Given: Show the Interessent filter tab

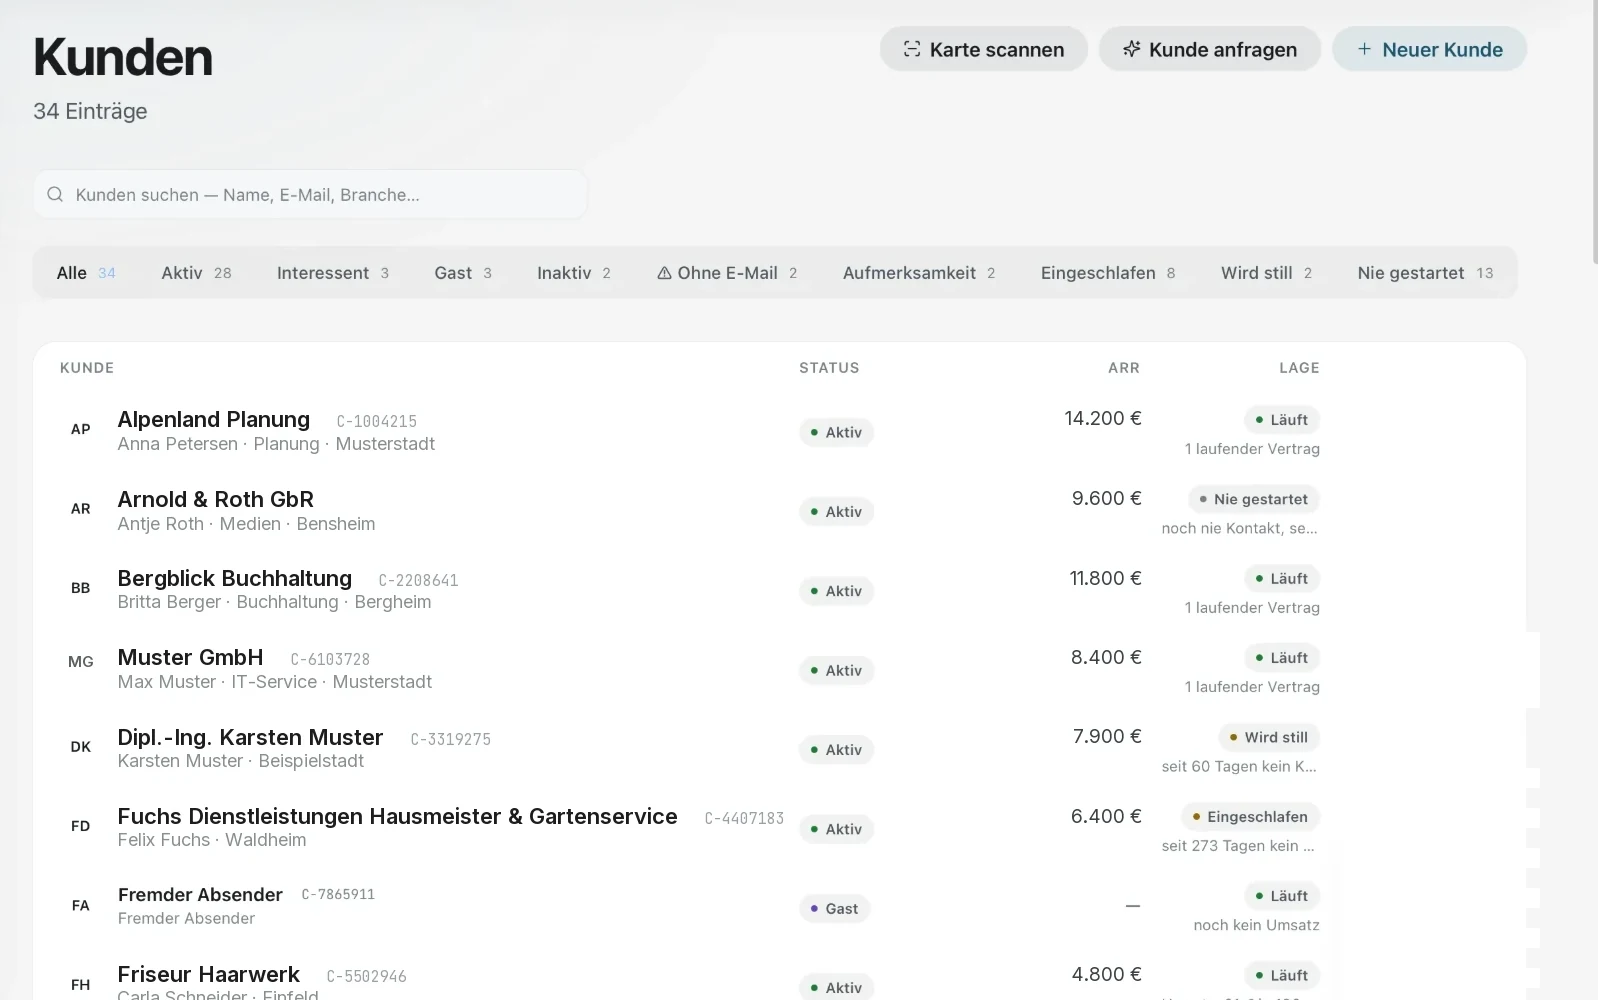Looking at the screenshot, I should tap(333, 273).
